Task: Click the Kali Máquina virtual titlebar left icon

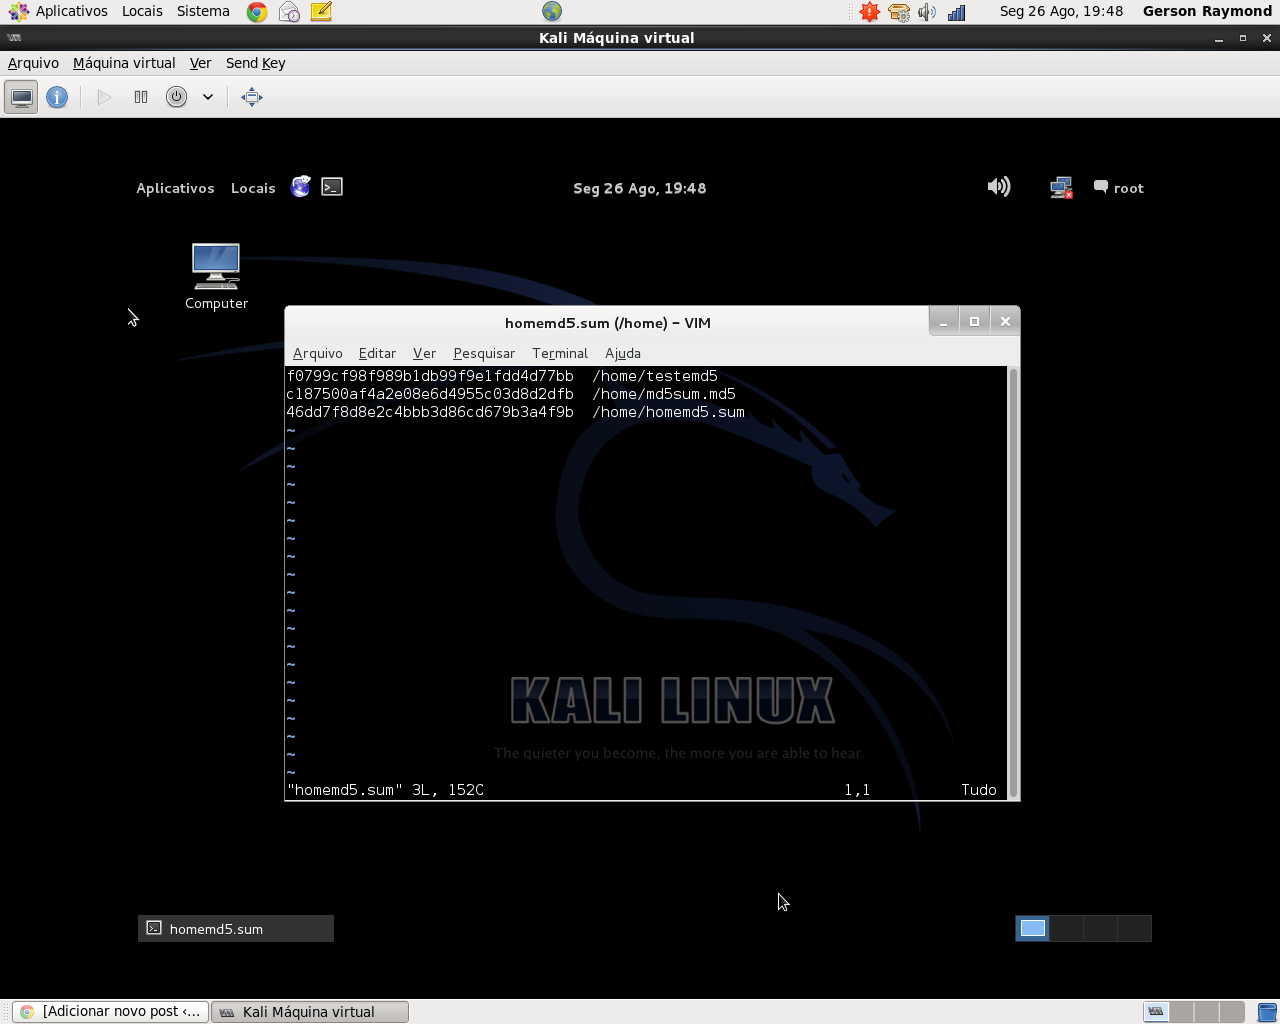Action: point(14,38)
